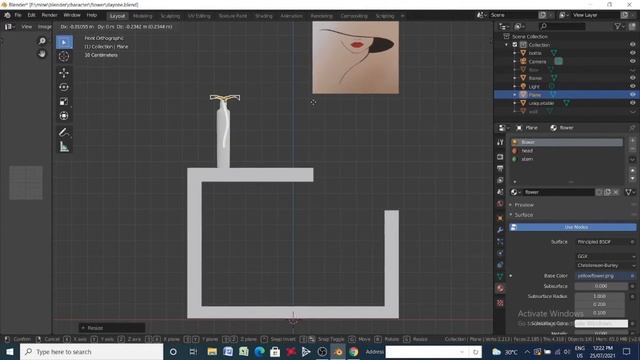Open the Physics properties tab
The width and height of the screenshot is (640, 360).
(500, 253)
